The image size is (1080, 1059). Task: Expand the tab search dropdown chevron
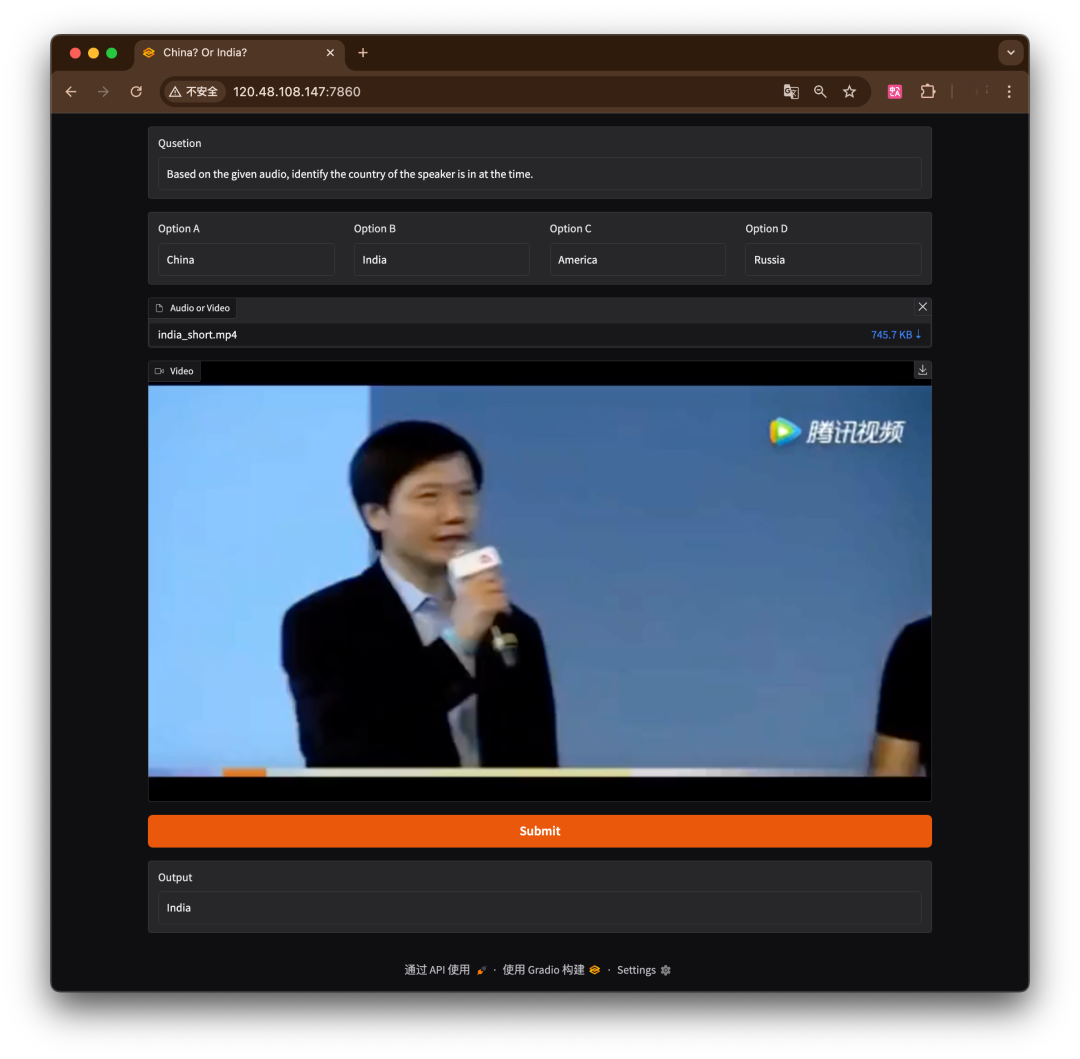pos(1010,53)
